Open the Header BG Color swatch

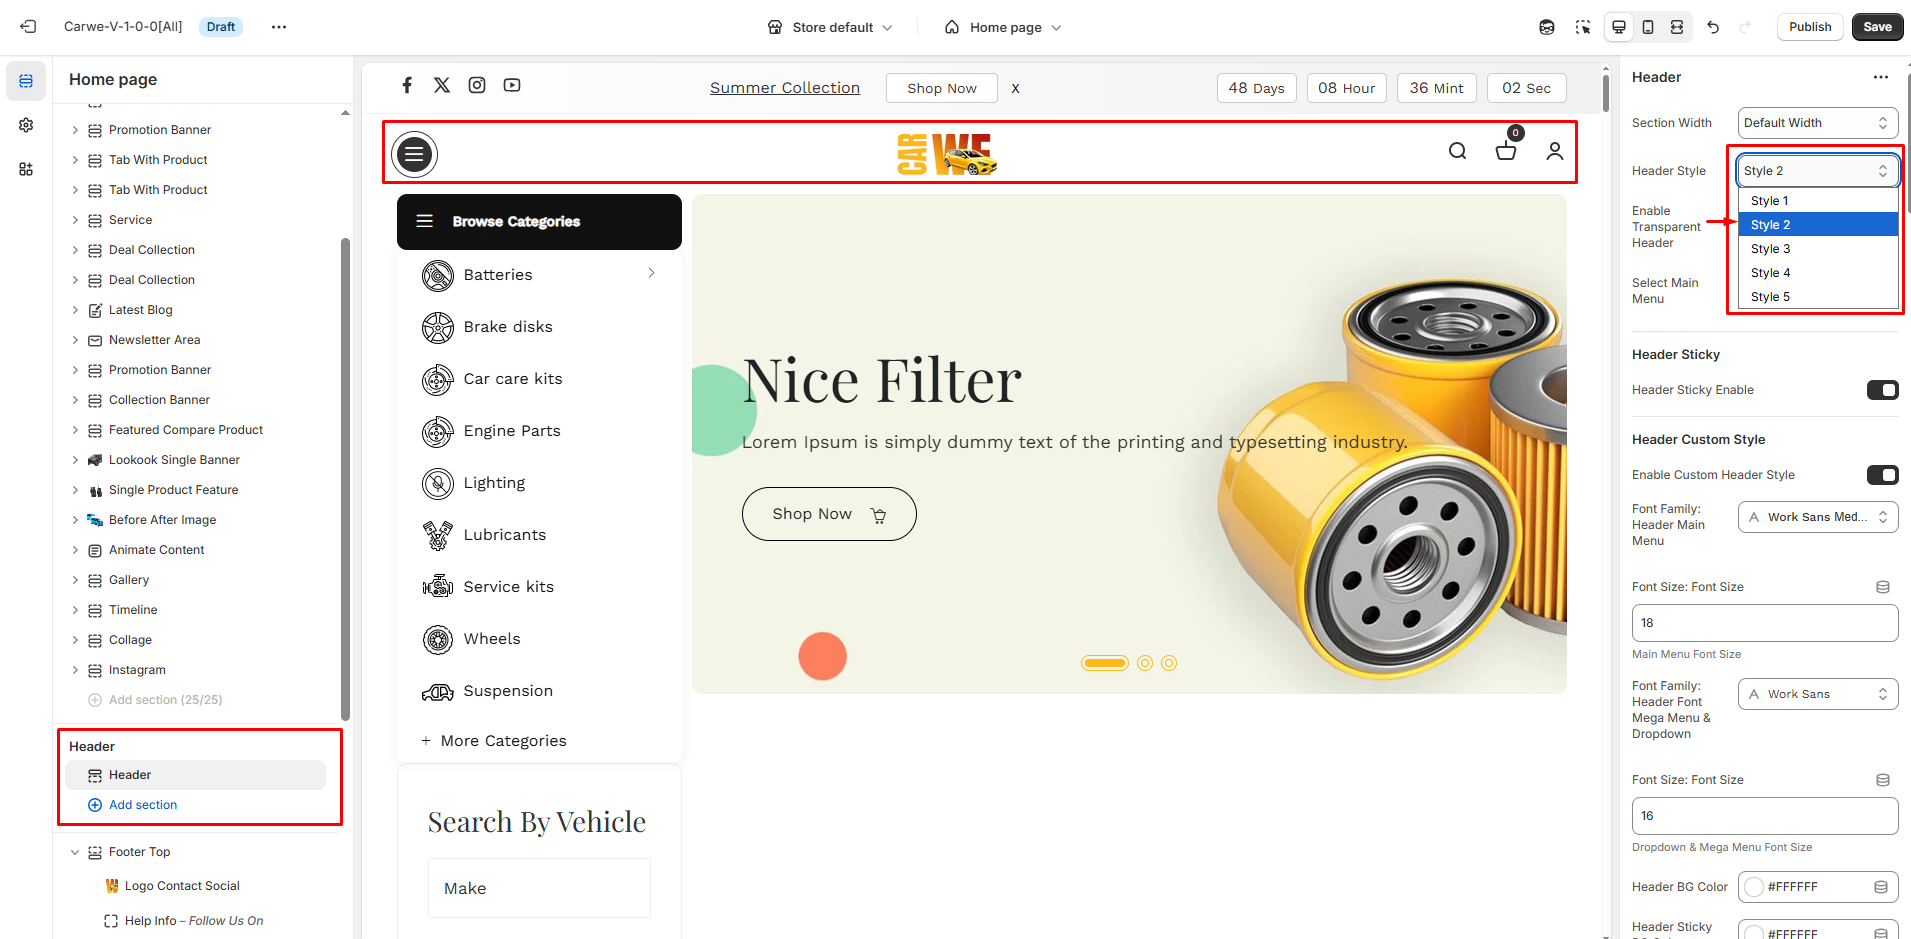coord(1754,887)
